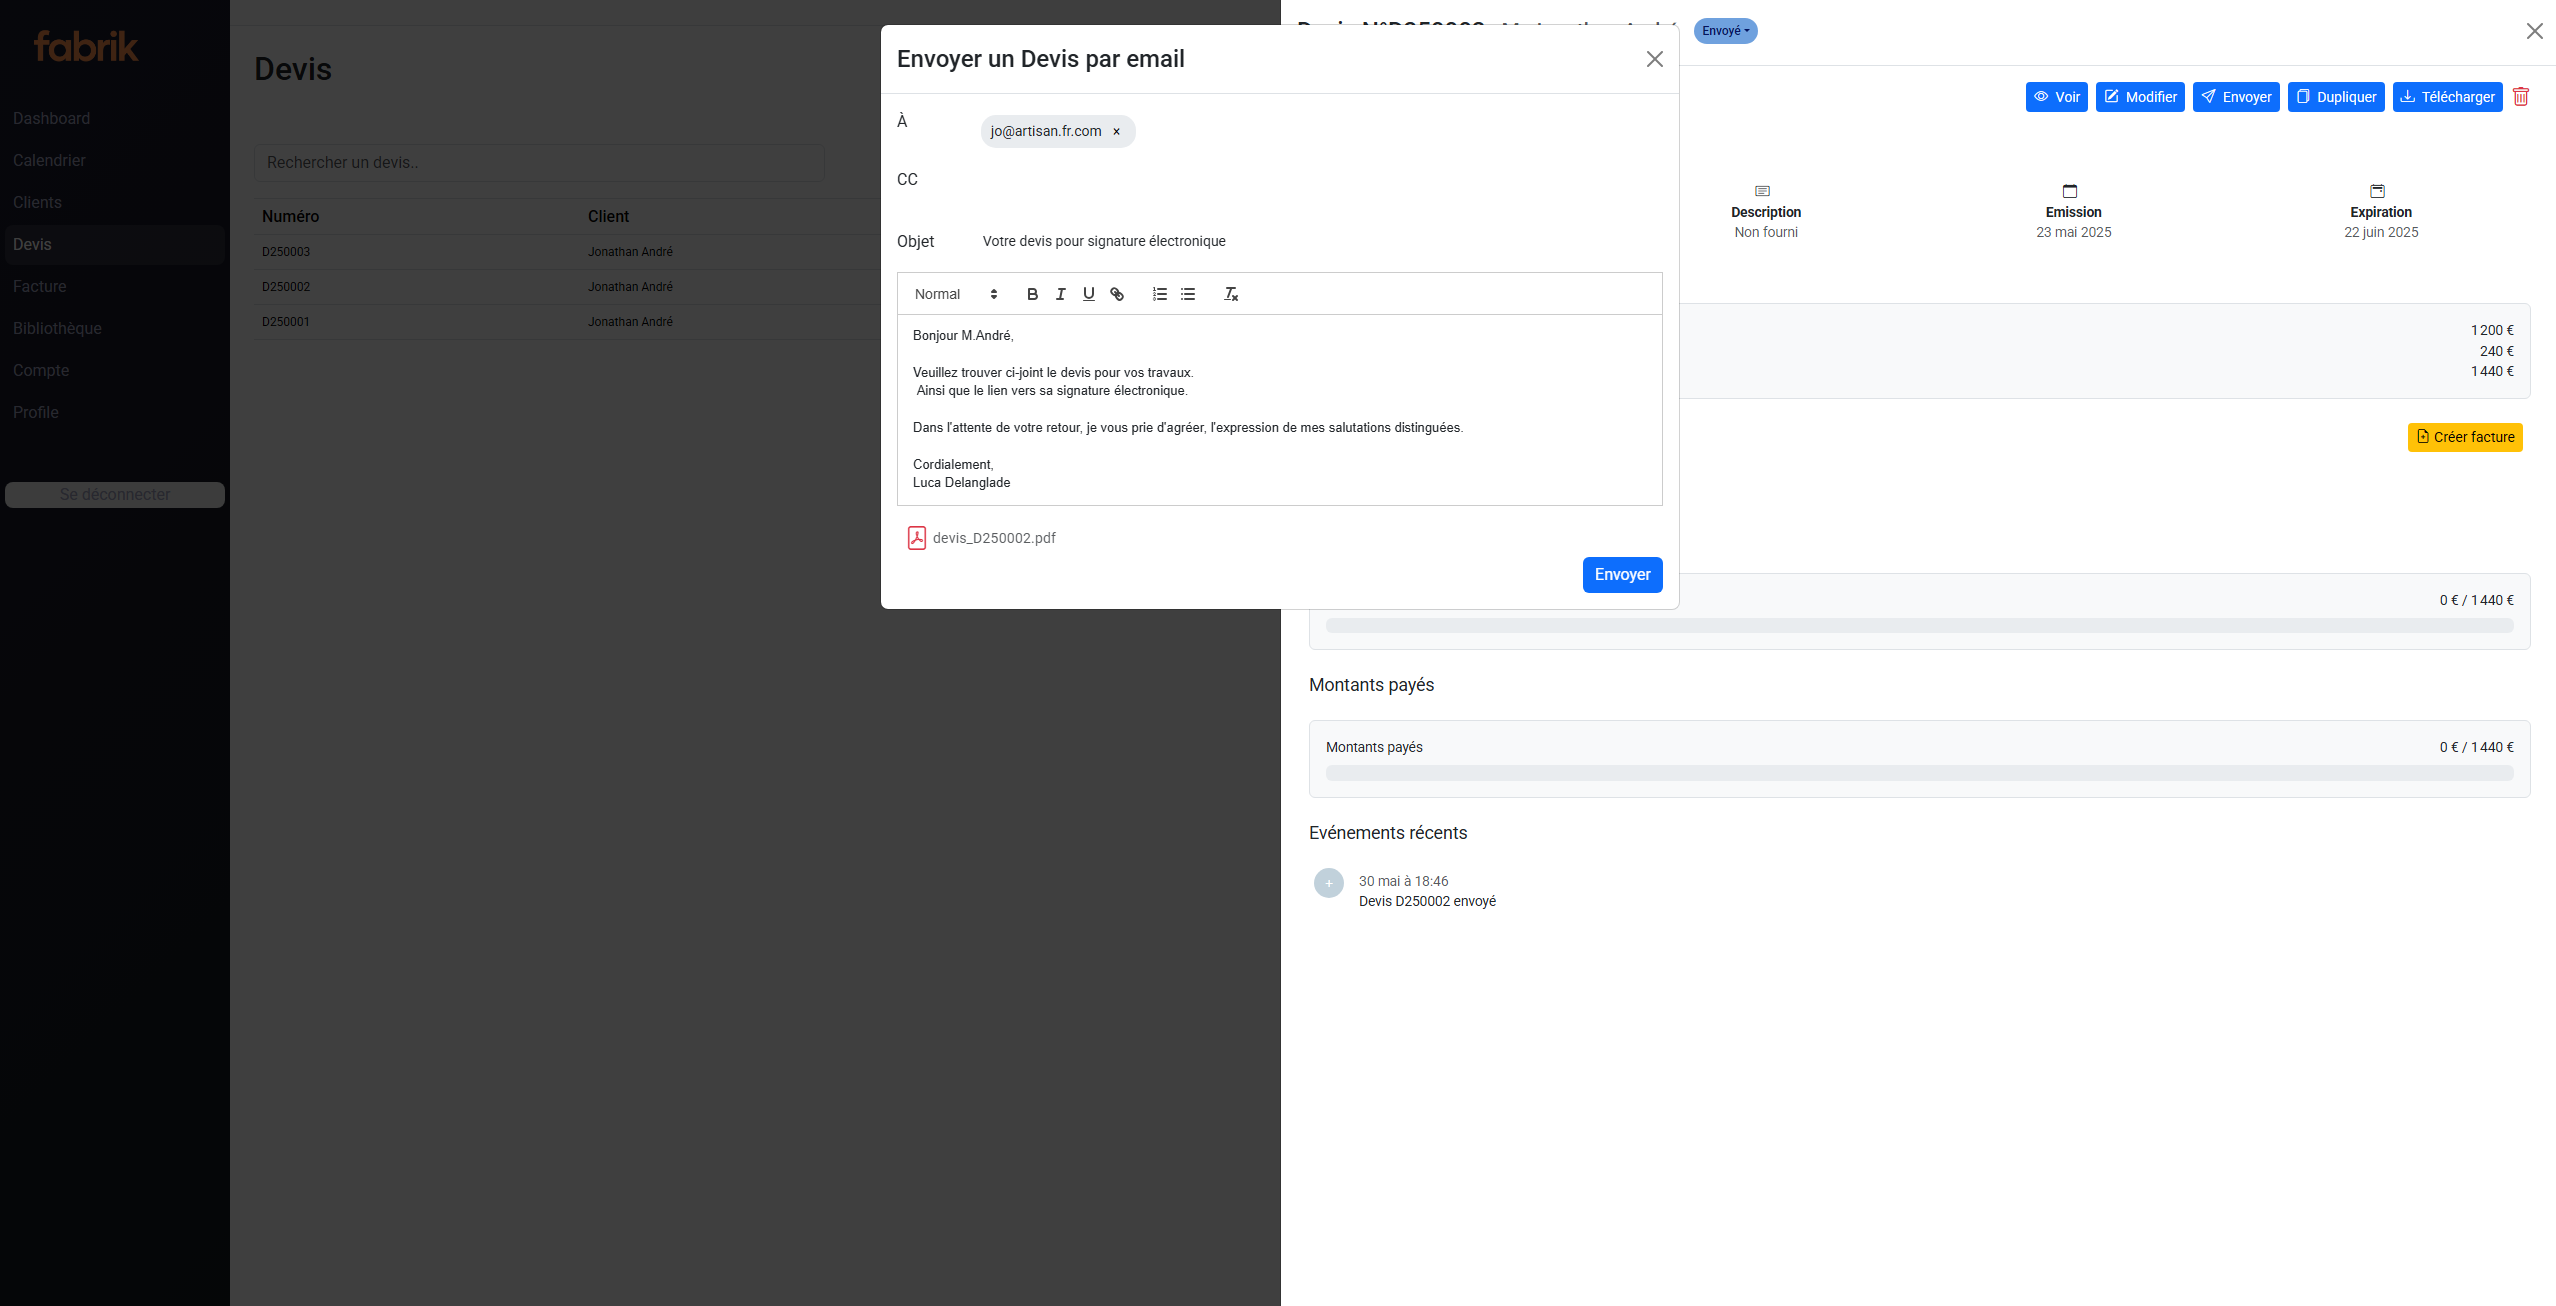Screen dimensions: 2556x1306
Task: Remove the jo@artisan.fr.com recipient chip
Action: tap(1116, 131)
